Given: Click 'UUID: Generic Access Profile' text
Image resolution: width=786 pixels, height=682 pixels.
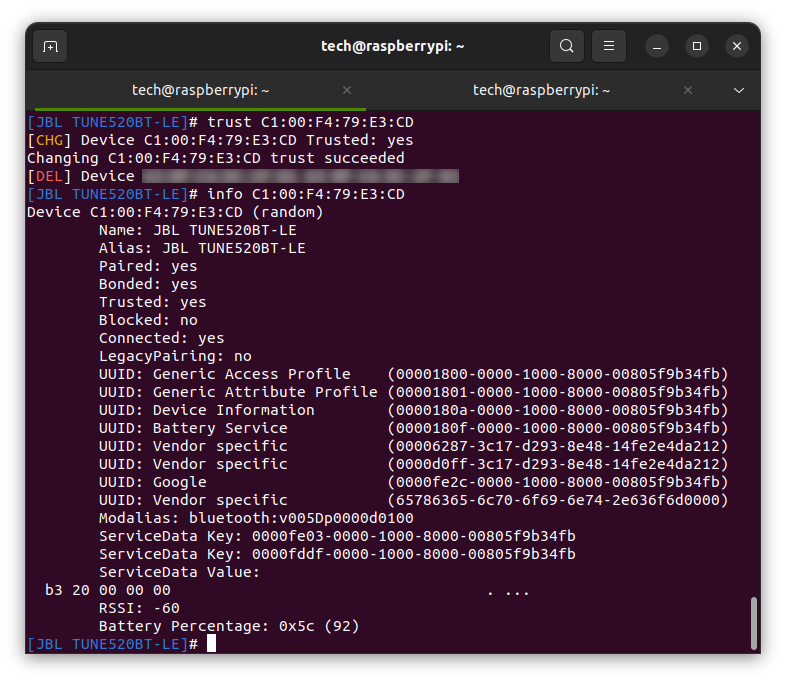Looking at the screenshot, I should (x=225, y=374).
